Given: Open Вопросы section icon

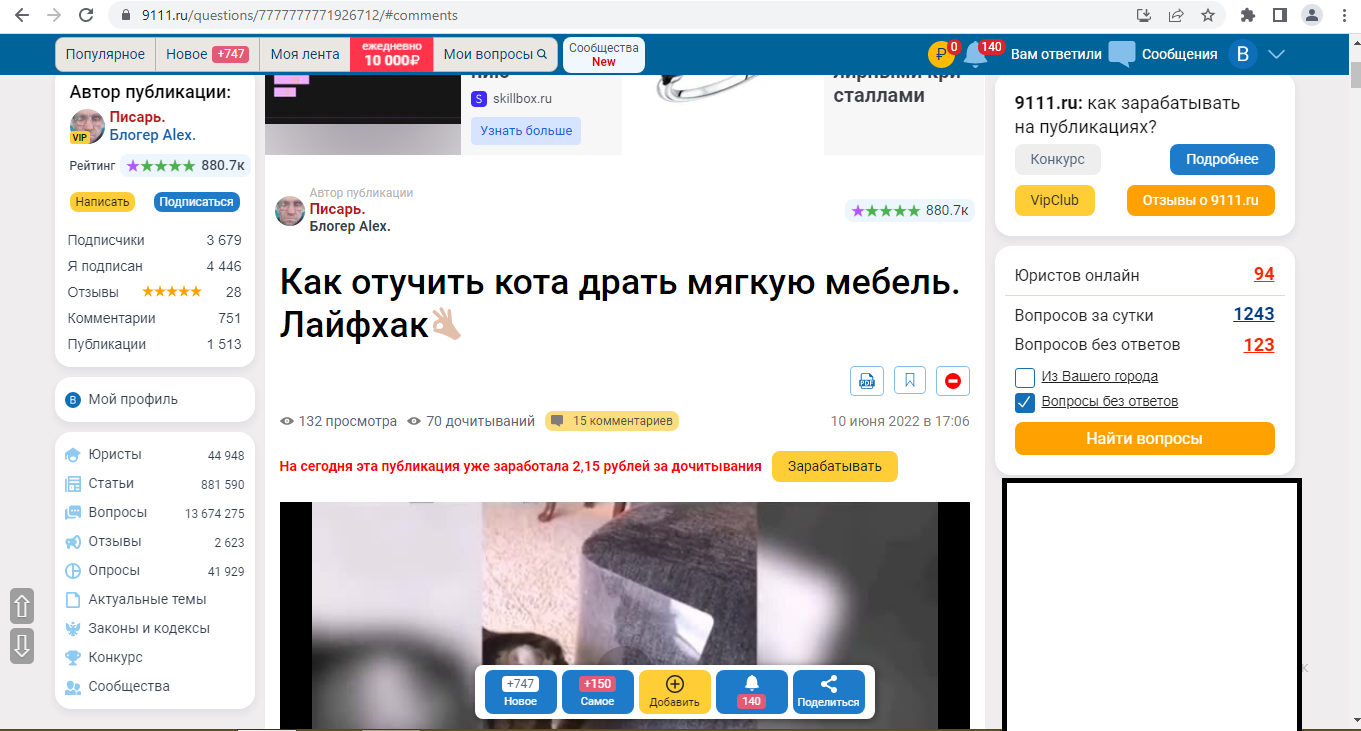Looking at the screenshot, I should pyautogui.click(x=72, y=513).
